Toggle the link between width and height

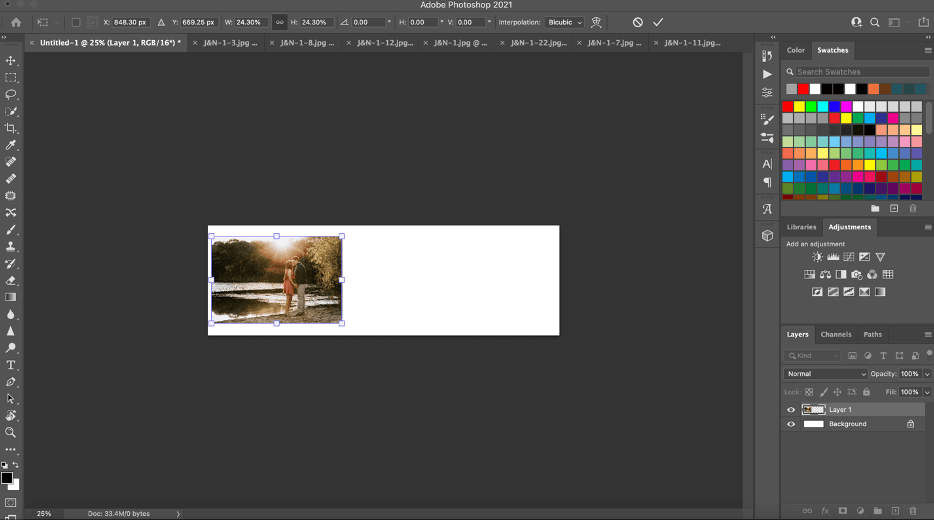[x=279, y=23]
